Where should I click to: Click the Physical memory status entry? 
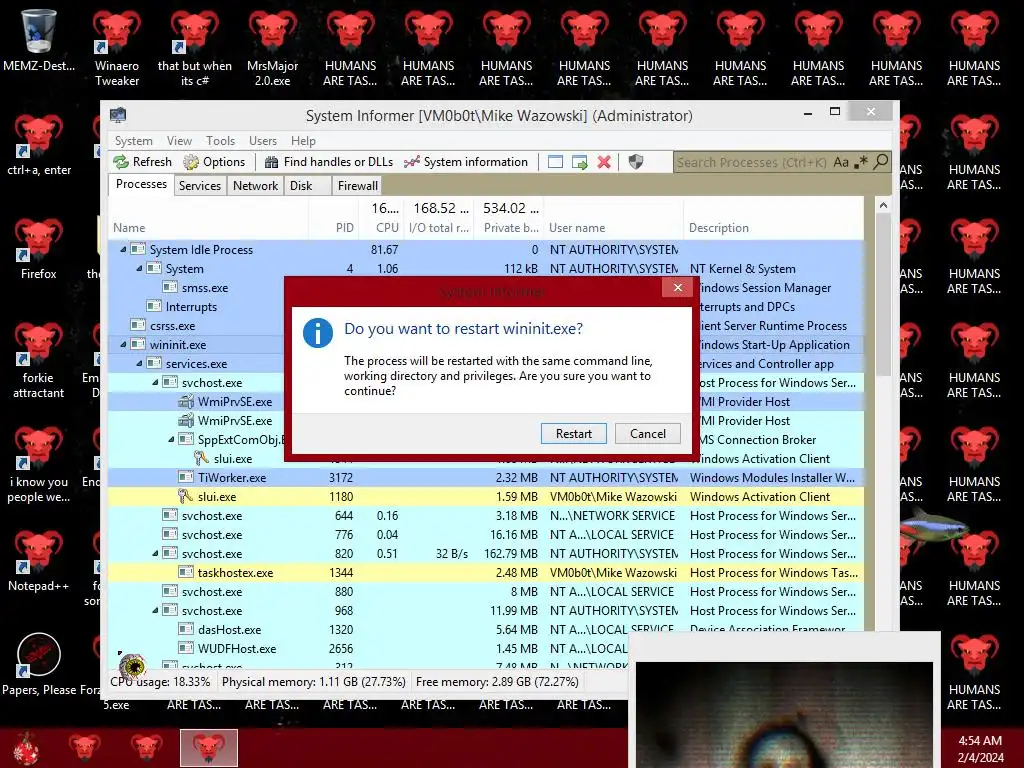(x=313, y=682)
